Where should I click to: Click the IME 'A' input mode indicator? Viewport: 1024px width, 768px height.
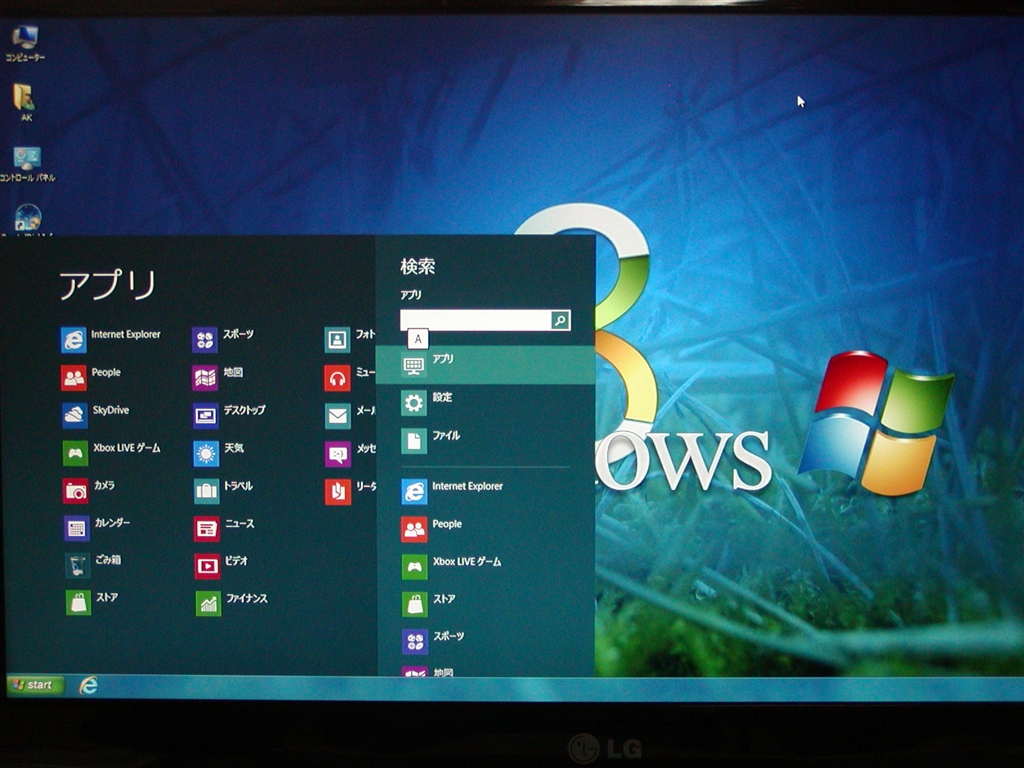[418, 339]
